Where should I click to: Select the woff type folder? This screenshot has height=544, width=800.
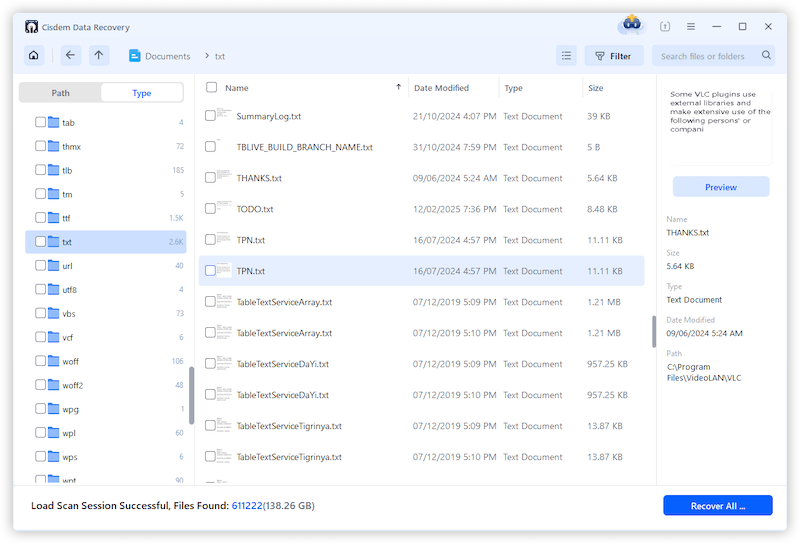(x=106, y=361)
